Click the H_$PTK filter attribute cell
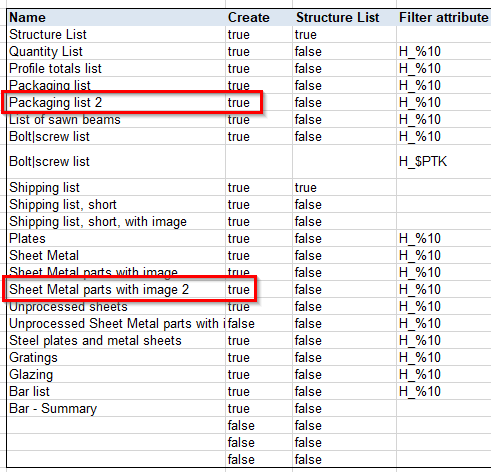 click(x=444, y=162)
